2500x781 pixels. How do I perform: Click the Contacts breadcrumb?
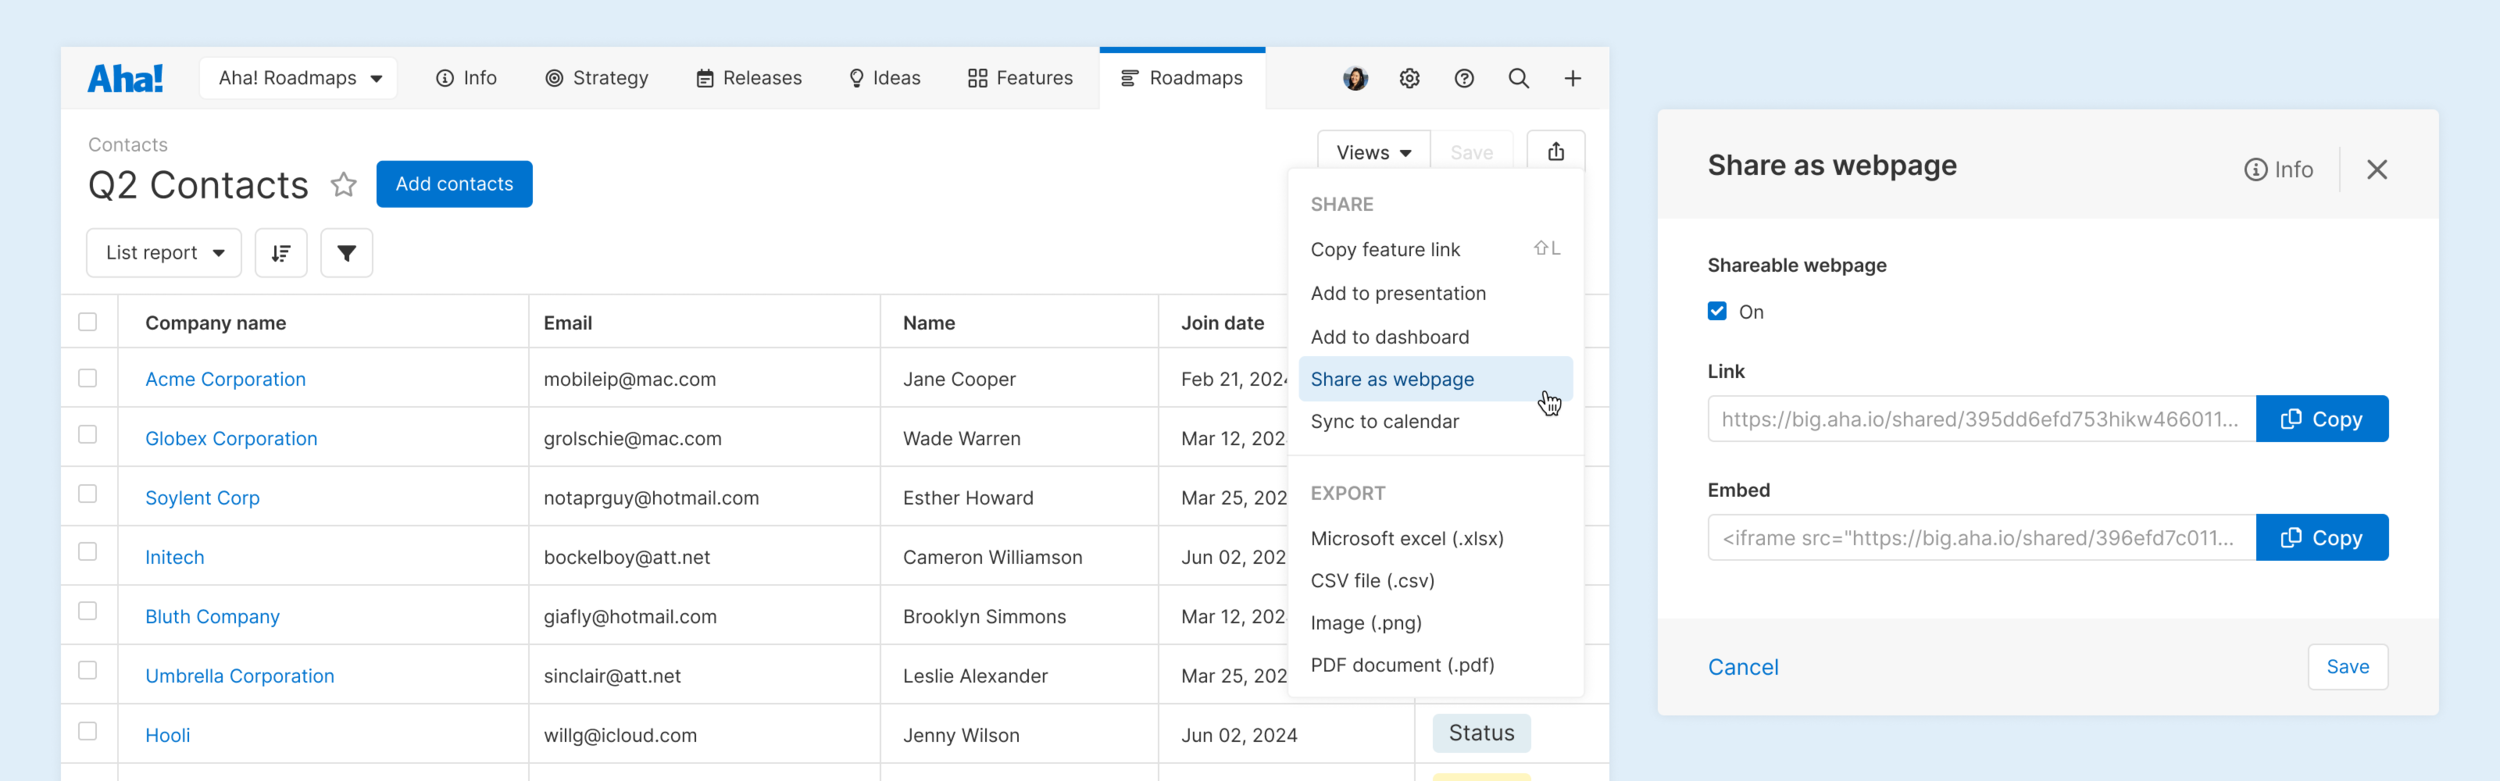[127, 145]
